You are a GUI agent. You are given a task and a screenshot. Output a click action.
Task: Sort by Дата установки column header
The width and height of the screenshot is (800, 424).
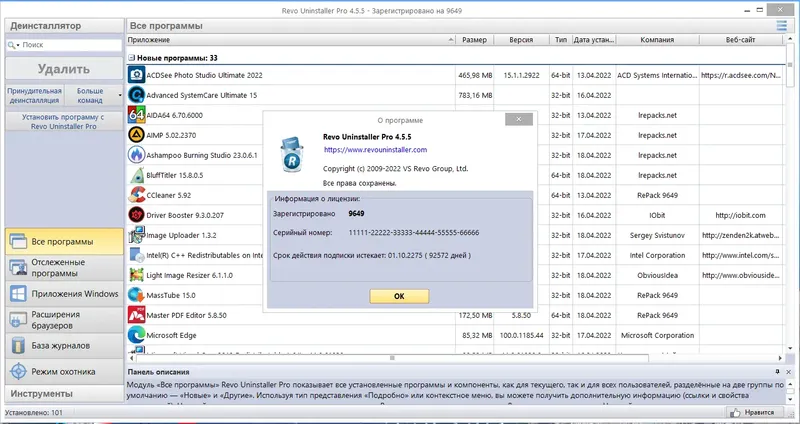pos(594,40)
